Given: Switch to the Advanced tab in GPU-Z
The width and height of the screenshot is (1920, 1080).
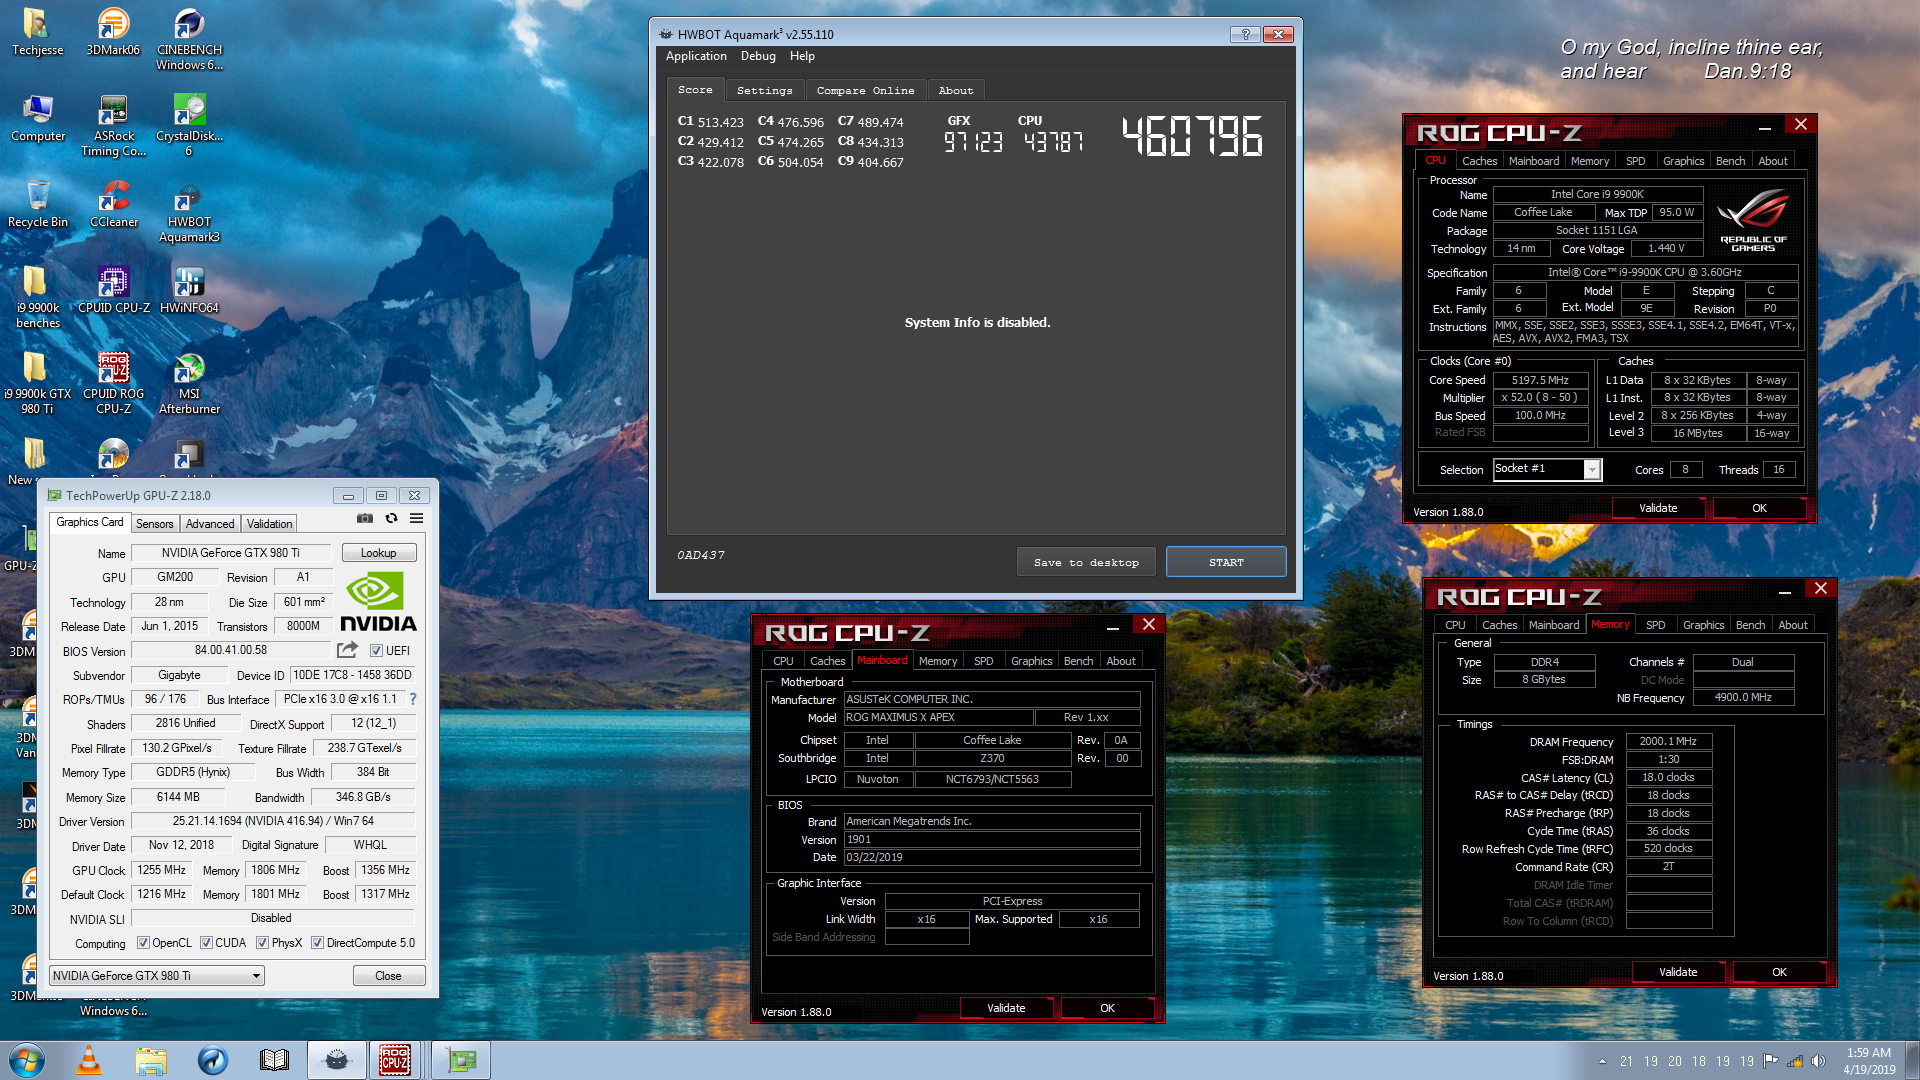Looking at the screenshot, I should click(x=210, y=524).
